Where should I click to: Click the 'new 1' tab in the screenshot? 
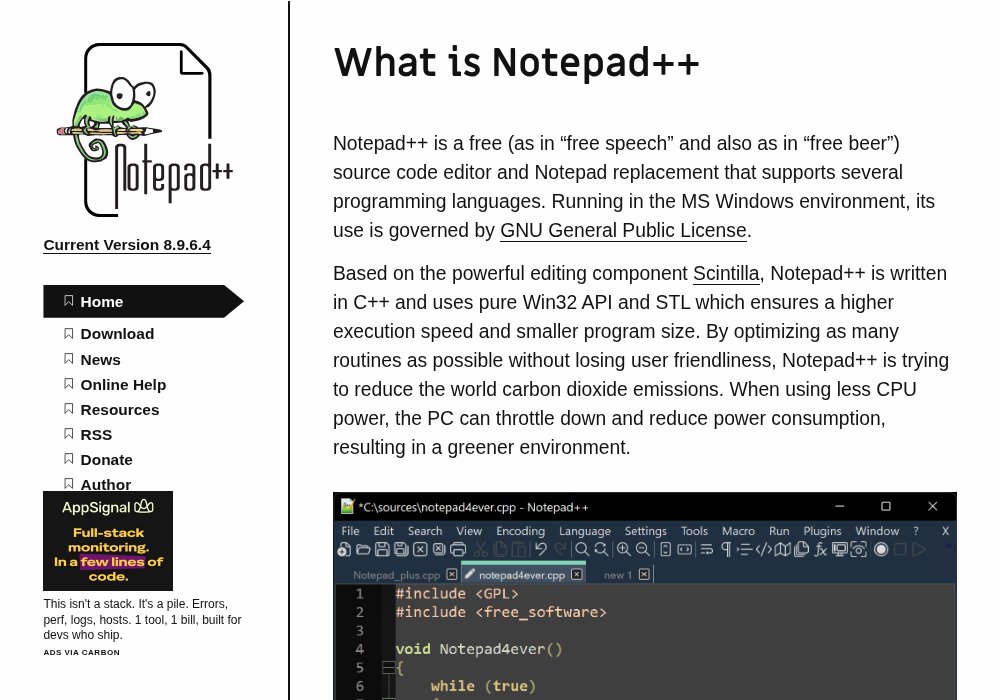coord(617,575)
